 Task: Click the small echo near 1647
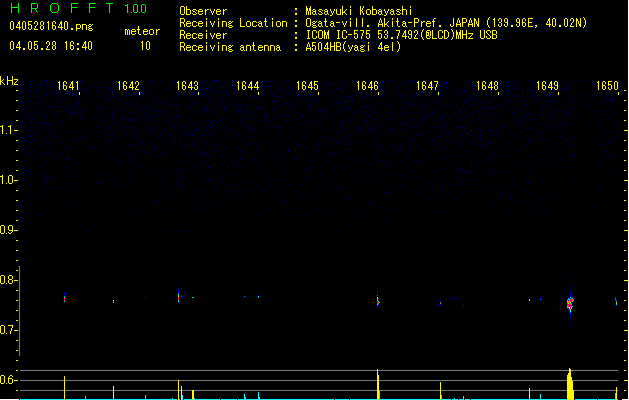[440, 303]
